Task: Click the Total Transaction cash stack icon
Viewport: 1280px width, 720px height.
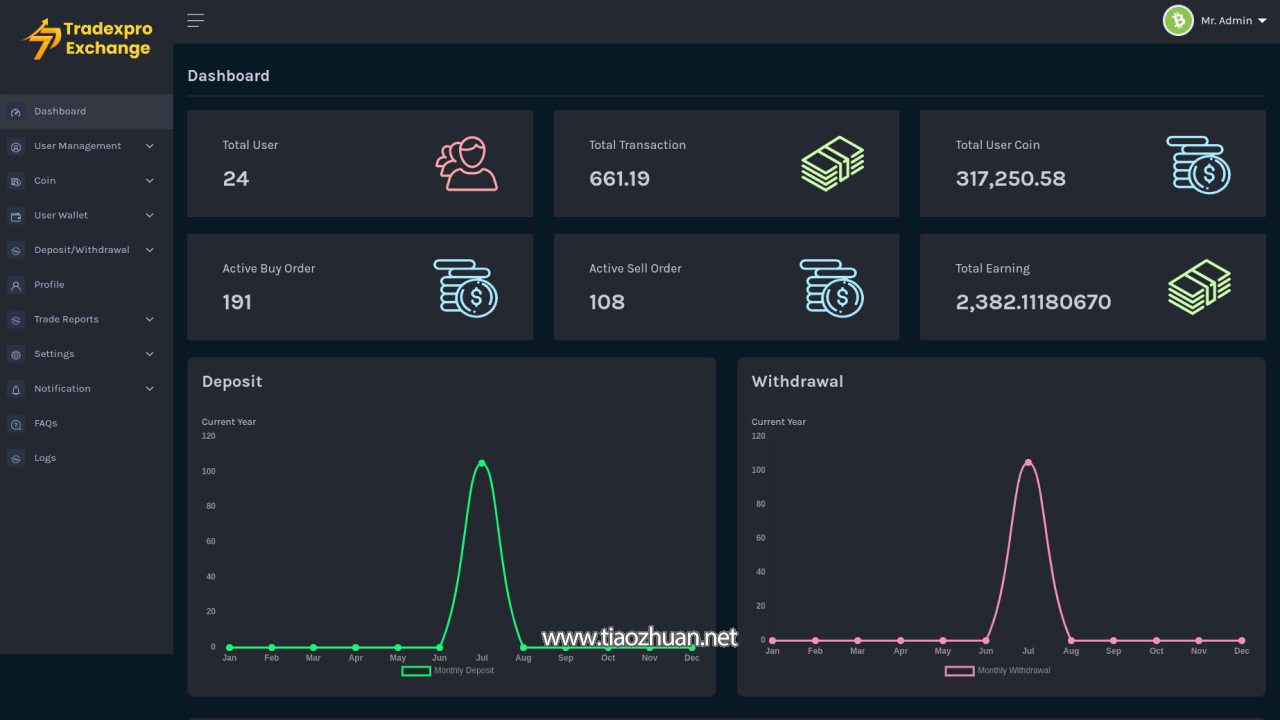Action: click(832, 164)
